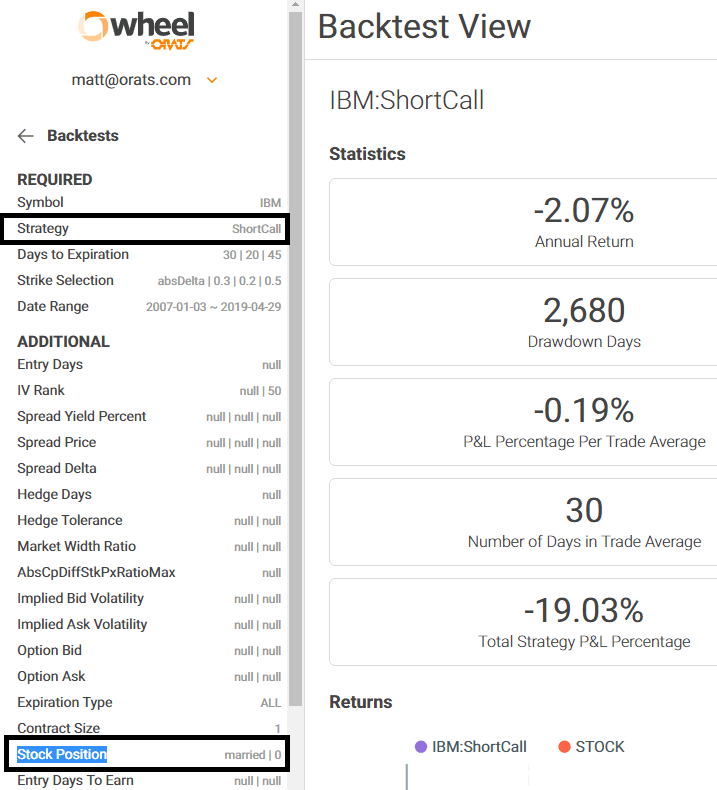The height and width of the screenshot is (790, 717).
Task: Open the Strike Selection absDelta setting
Action: (x=149, y=281)
